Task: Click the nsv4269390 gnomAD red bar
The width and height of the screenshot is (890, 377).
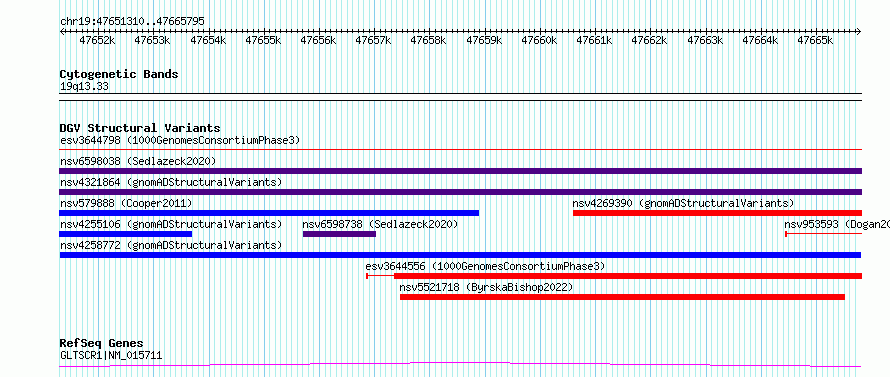Action: pyautogui.click(x=717, y=213)
